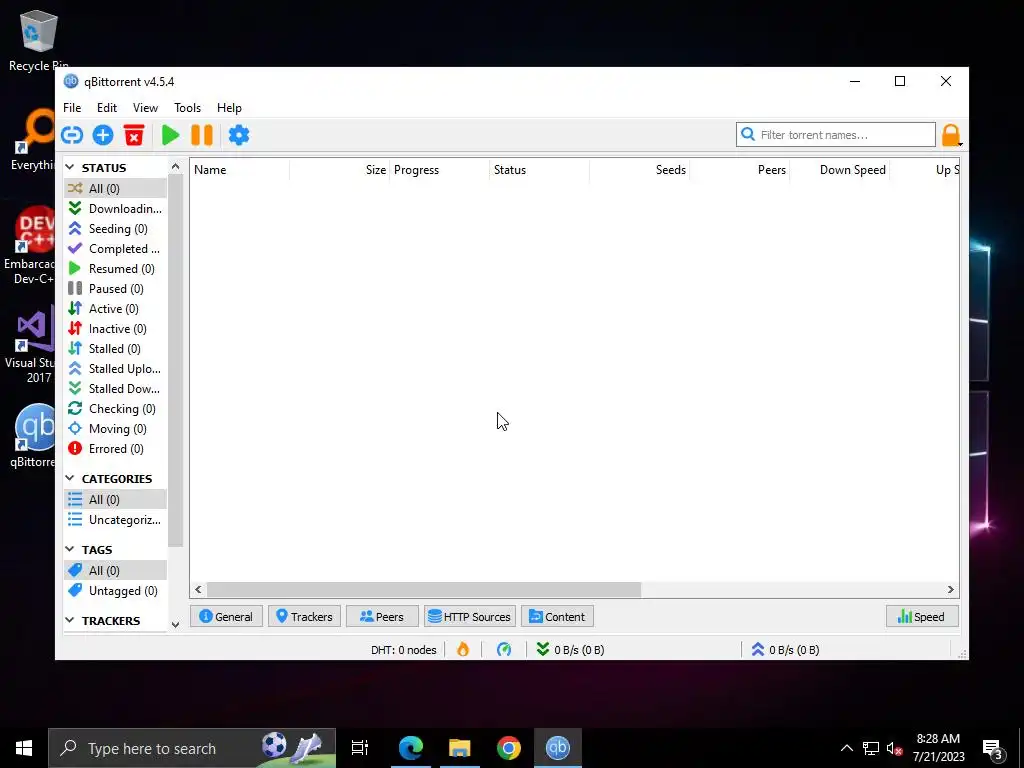The width and height of the screenshot is (1024, 768).
Task: Open the Help menu
Action: [229, 108]
